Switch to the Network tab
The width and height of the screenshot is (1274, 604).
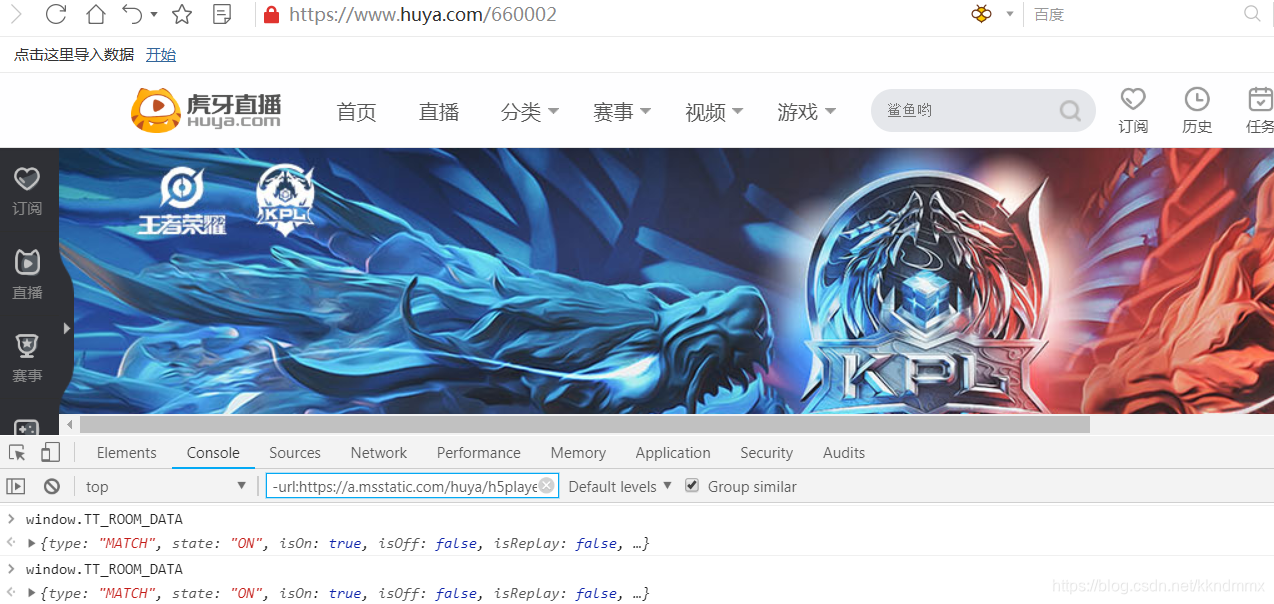coord(379,453)
